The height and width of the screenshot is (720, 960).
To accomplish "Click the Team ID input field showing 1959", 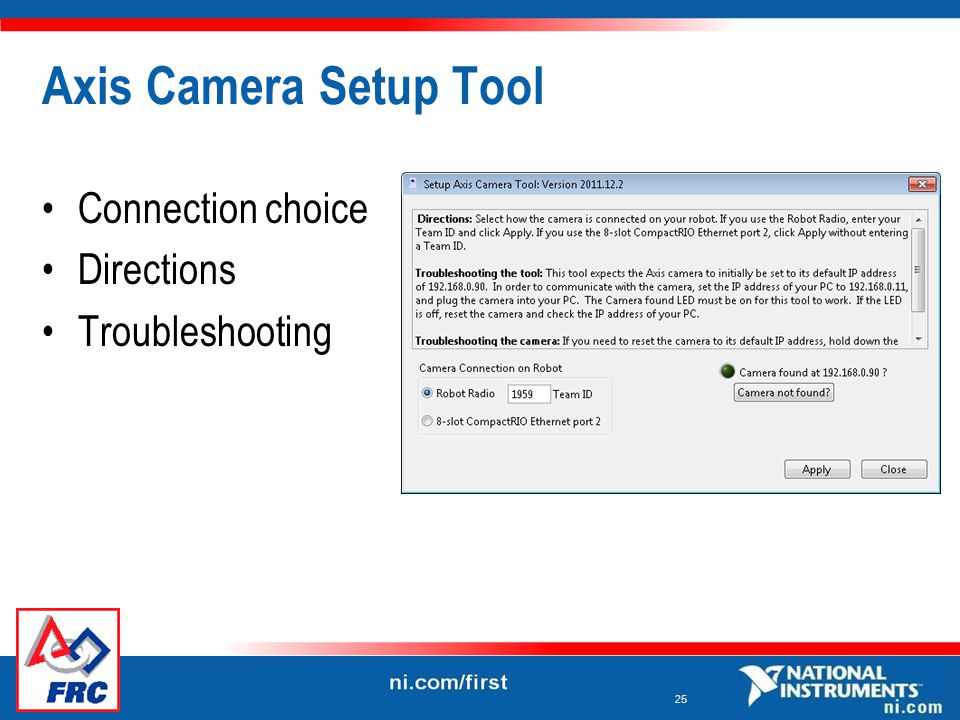I will [x=529, y=394].
